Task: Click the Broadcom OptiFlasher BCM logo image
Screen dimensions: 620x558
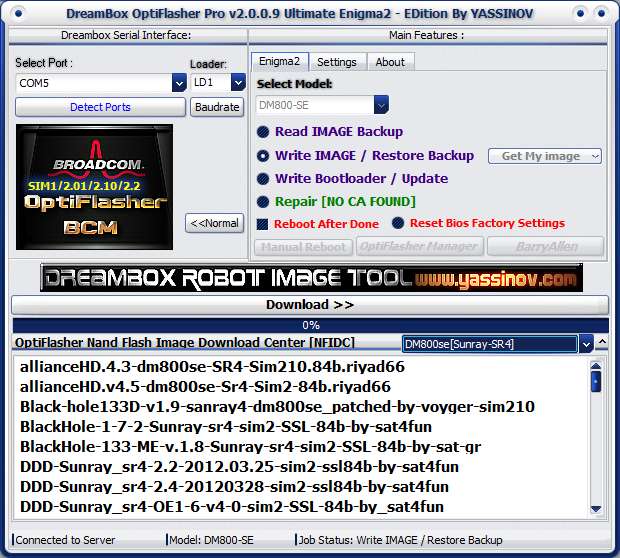Action: pos(94,187)
